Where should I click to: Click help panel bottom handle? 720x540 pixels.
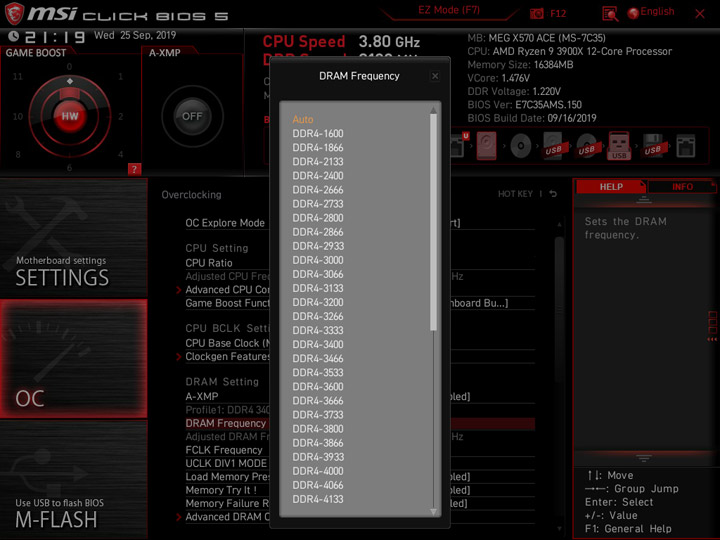643,458
